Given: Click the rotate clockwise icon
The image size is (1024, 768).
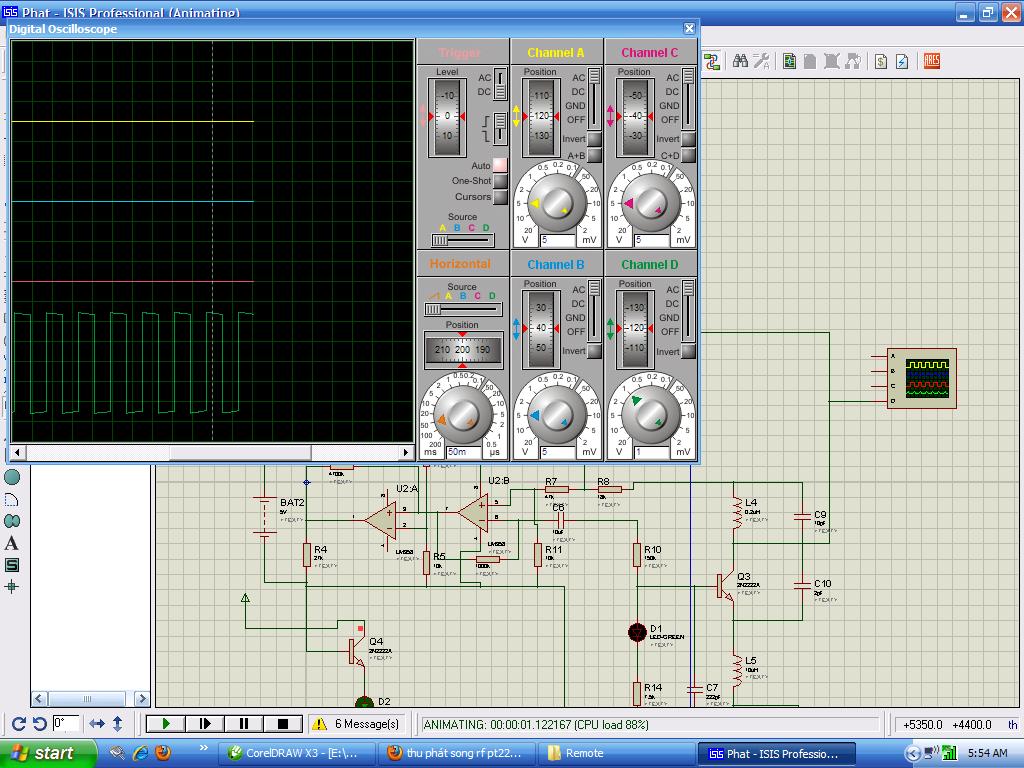Looking at the screenshot, I should [18, 723].
